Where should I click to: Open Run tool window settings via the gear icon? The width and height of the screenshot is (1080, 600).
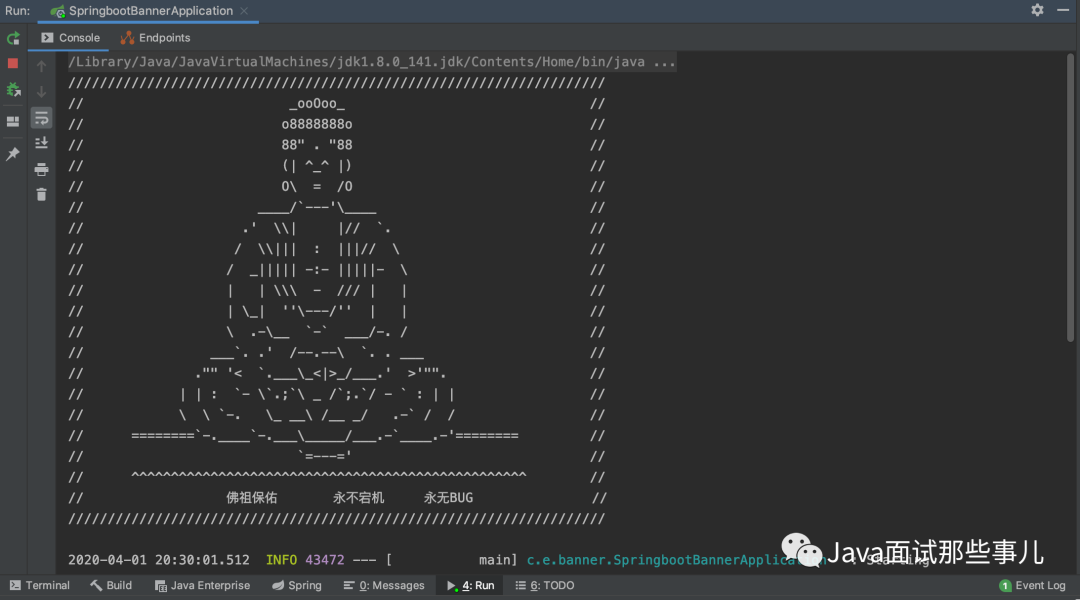1037,10
